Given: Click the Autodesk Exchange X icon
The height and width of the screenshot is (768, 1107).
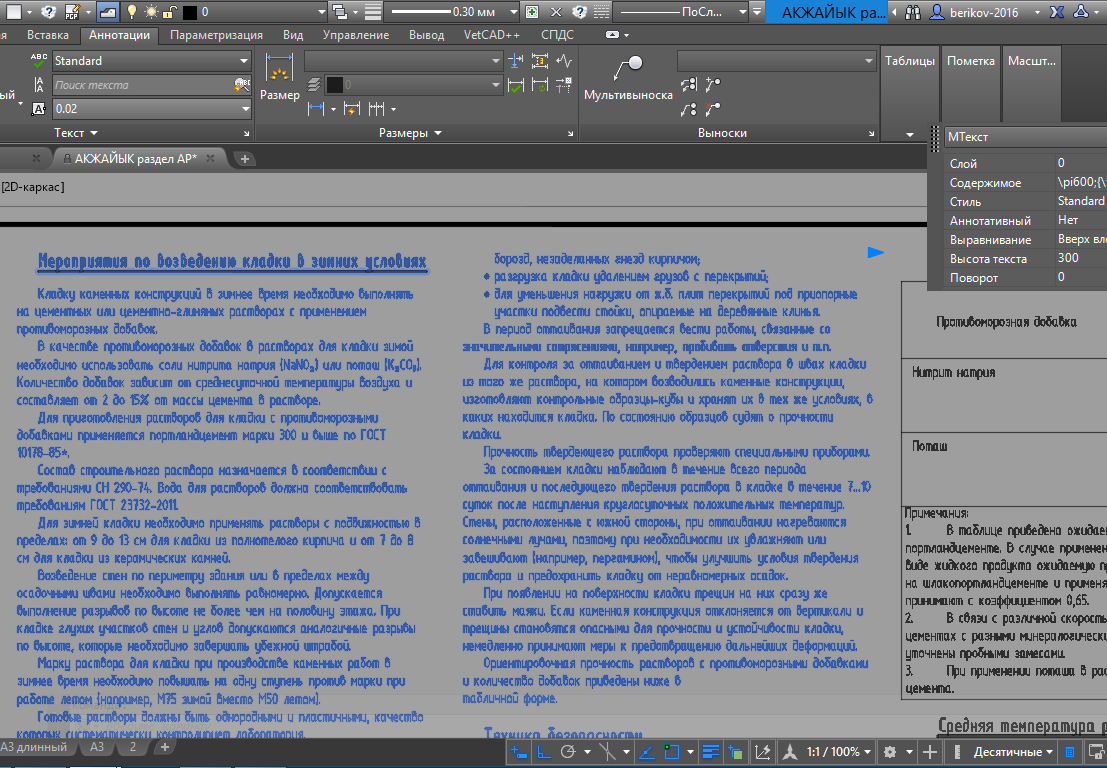Looking at the screenshot, I should [x=1057, y=12].
